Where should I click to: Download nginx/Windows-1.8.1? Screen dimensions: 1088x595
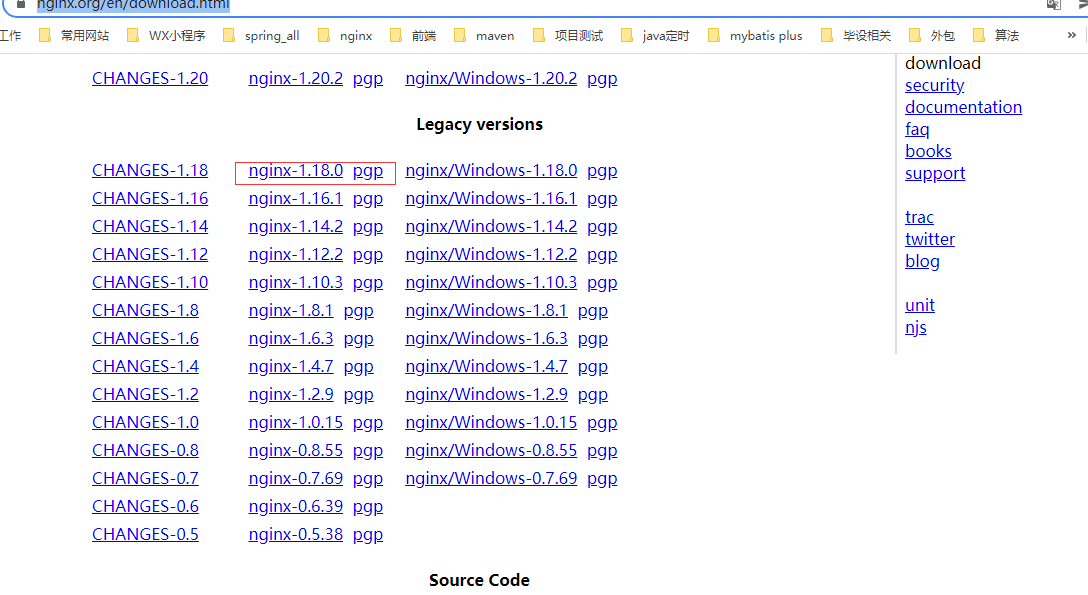tap(486, 311)
